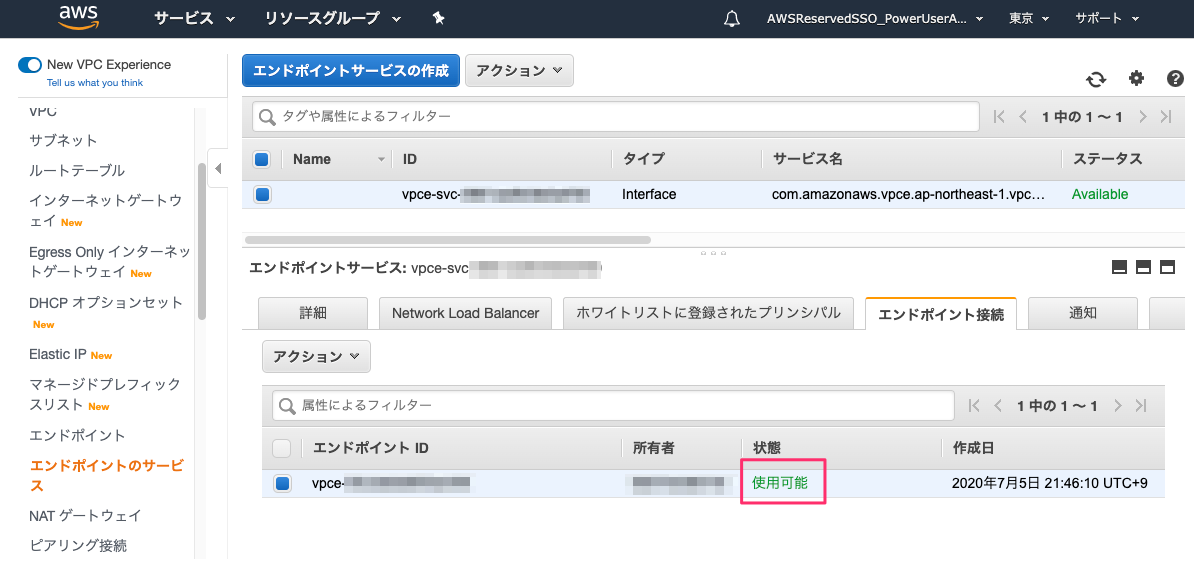Open マネージドプレフィックスリスト in sidebar

[105, 394]
